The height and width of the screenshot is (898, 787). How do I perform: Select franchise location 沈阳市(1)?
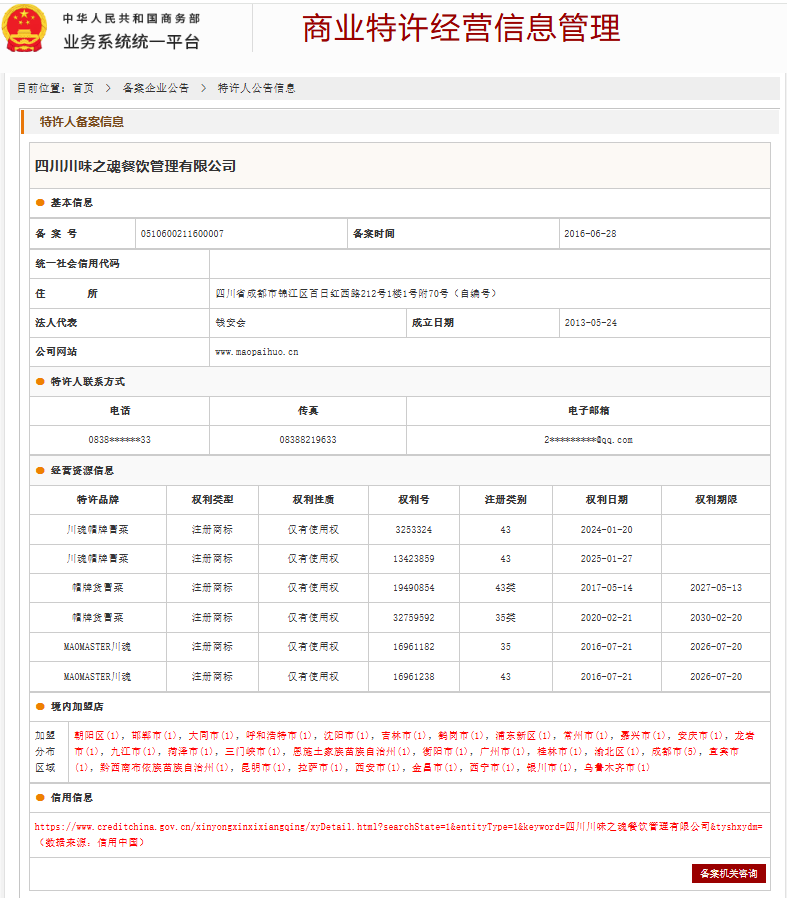[347, 736]
